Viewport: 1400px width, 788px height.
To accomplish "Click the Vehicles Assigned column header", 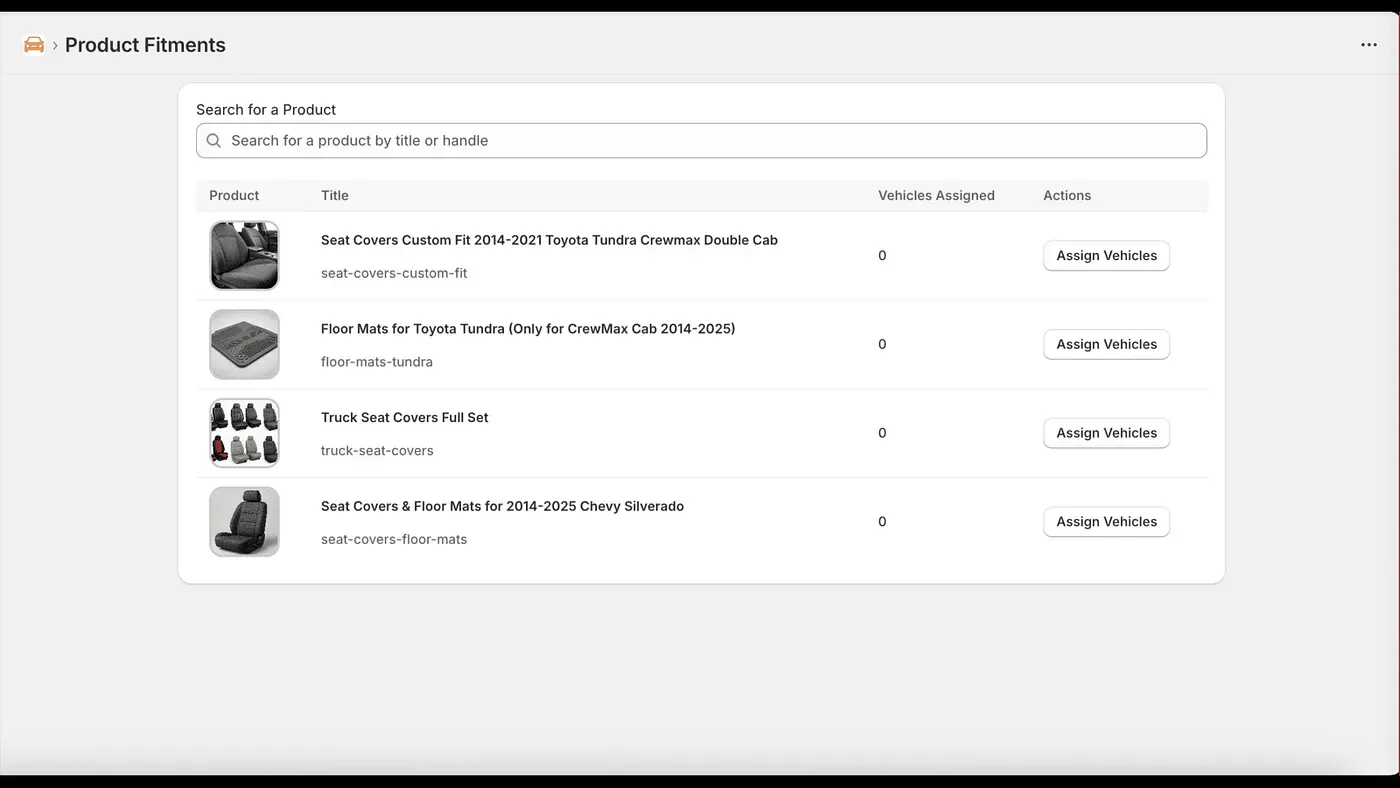I will point(936,196).
